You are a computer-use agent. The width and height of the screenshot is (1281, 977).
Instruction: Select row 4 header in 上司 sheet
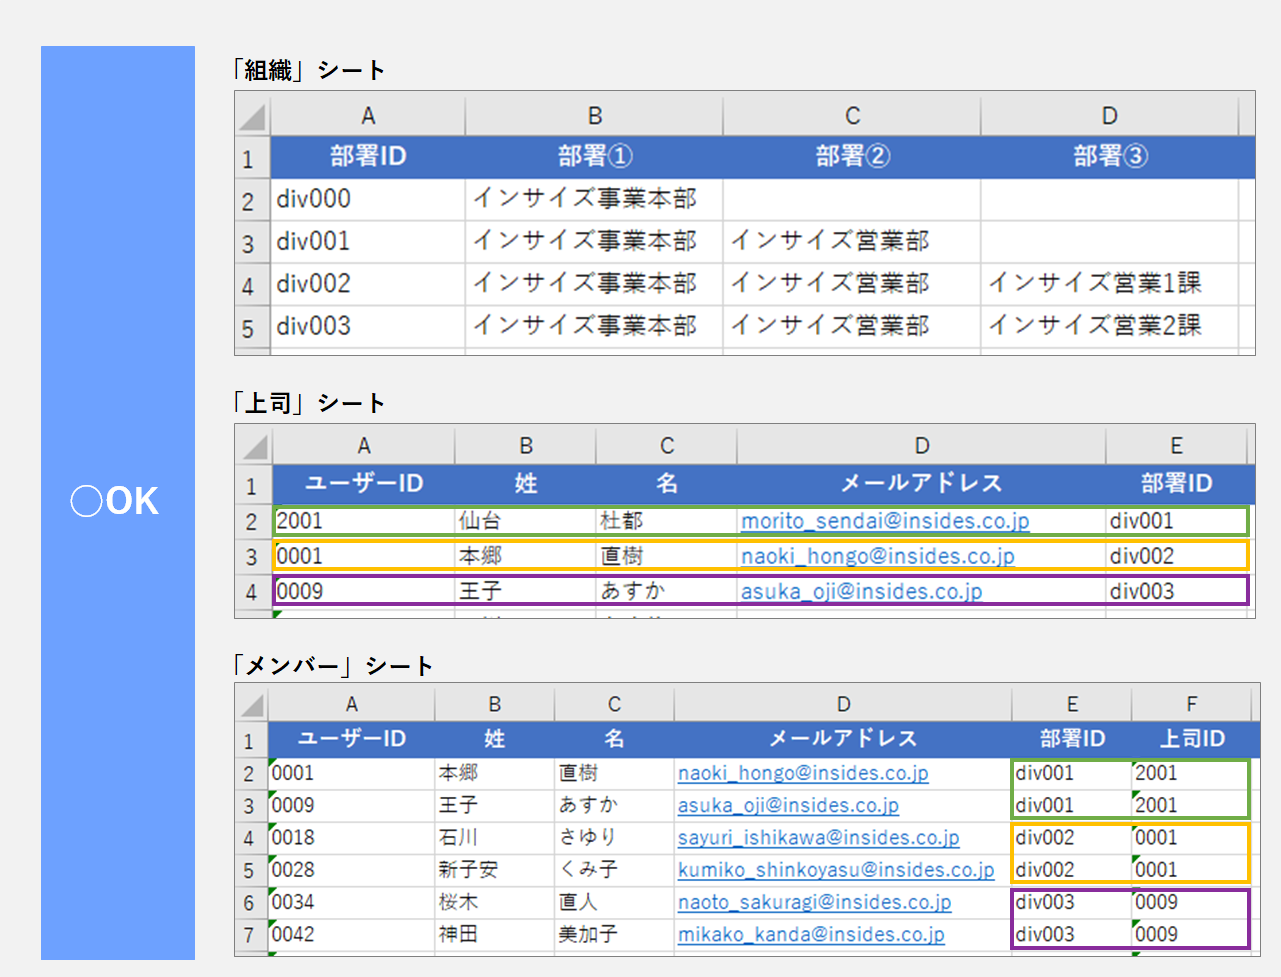click(253, 591)
